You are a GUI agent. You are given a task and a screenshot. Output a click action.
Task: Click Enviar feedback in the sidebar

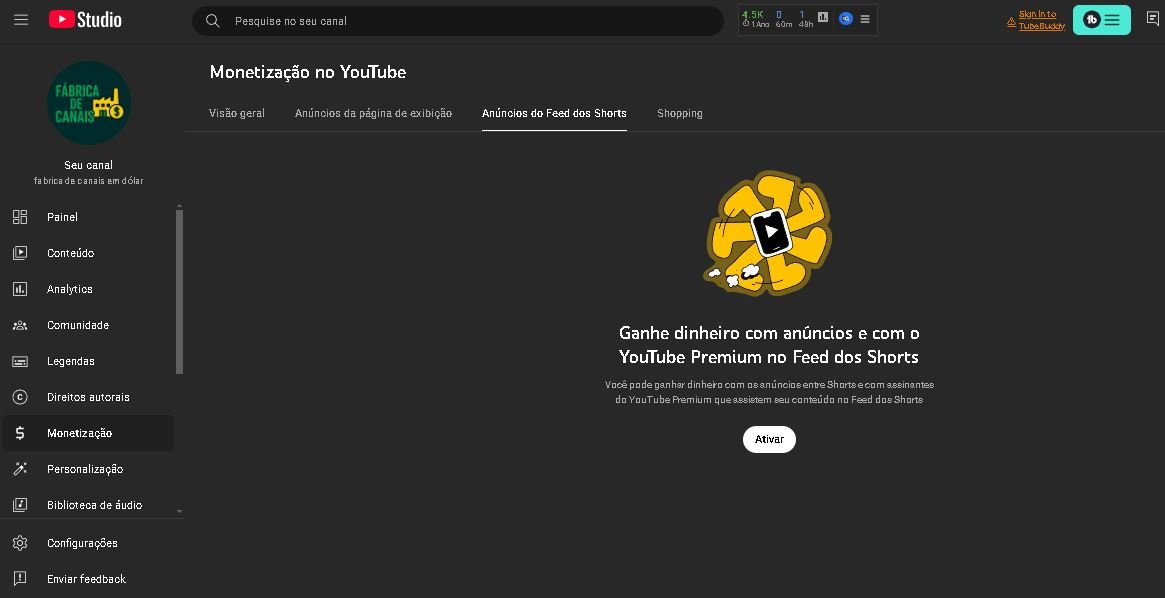tap(86, 579)
